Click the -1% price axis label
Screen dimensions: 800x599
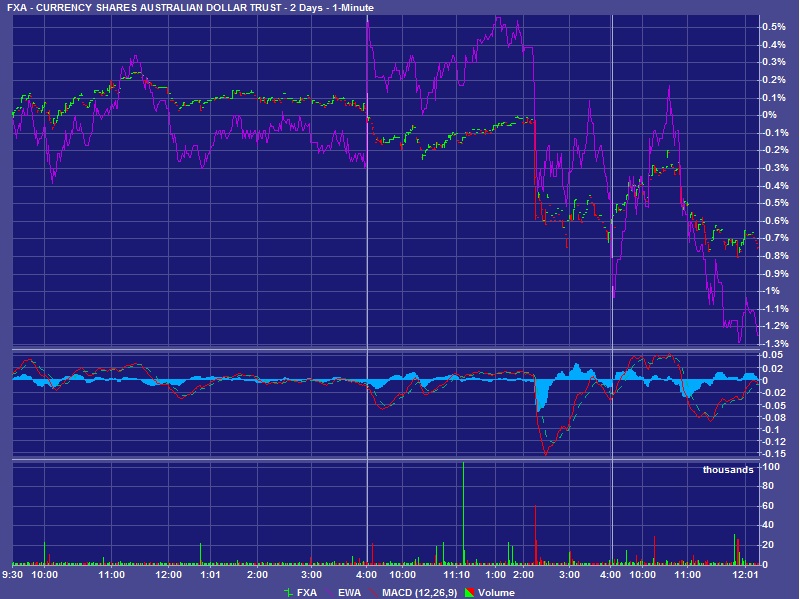(x=771, y=291)
